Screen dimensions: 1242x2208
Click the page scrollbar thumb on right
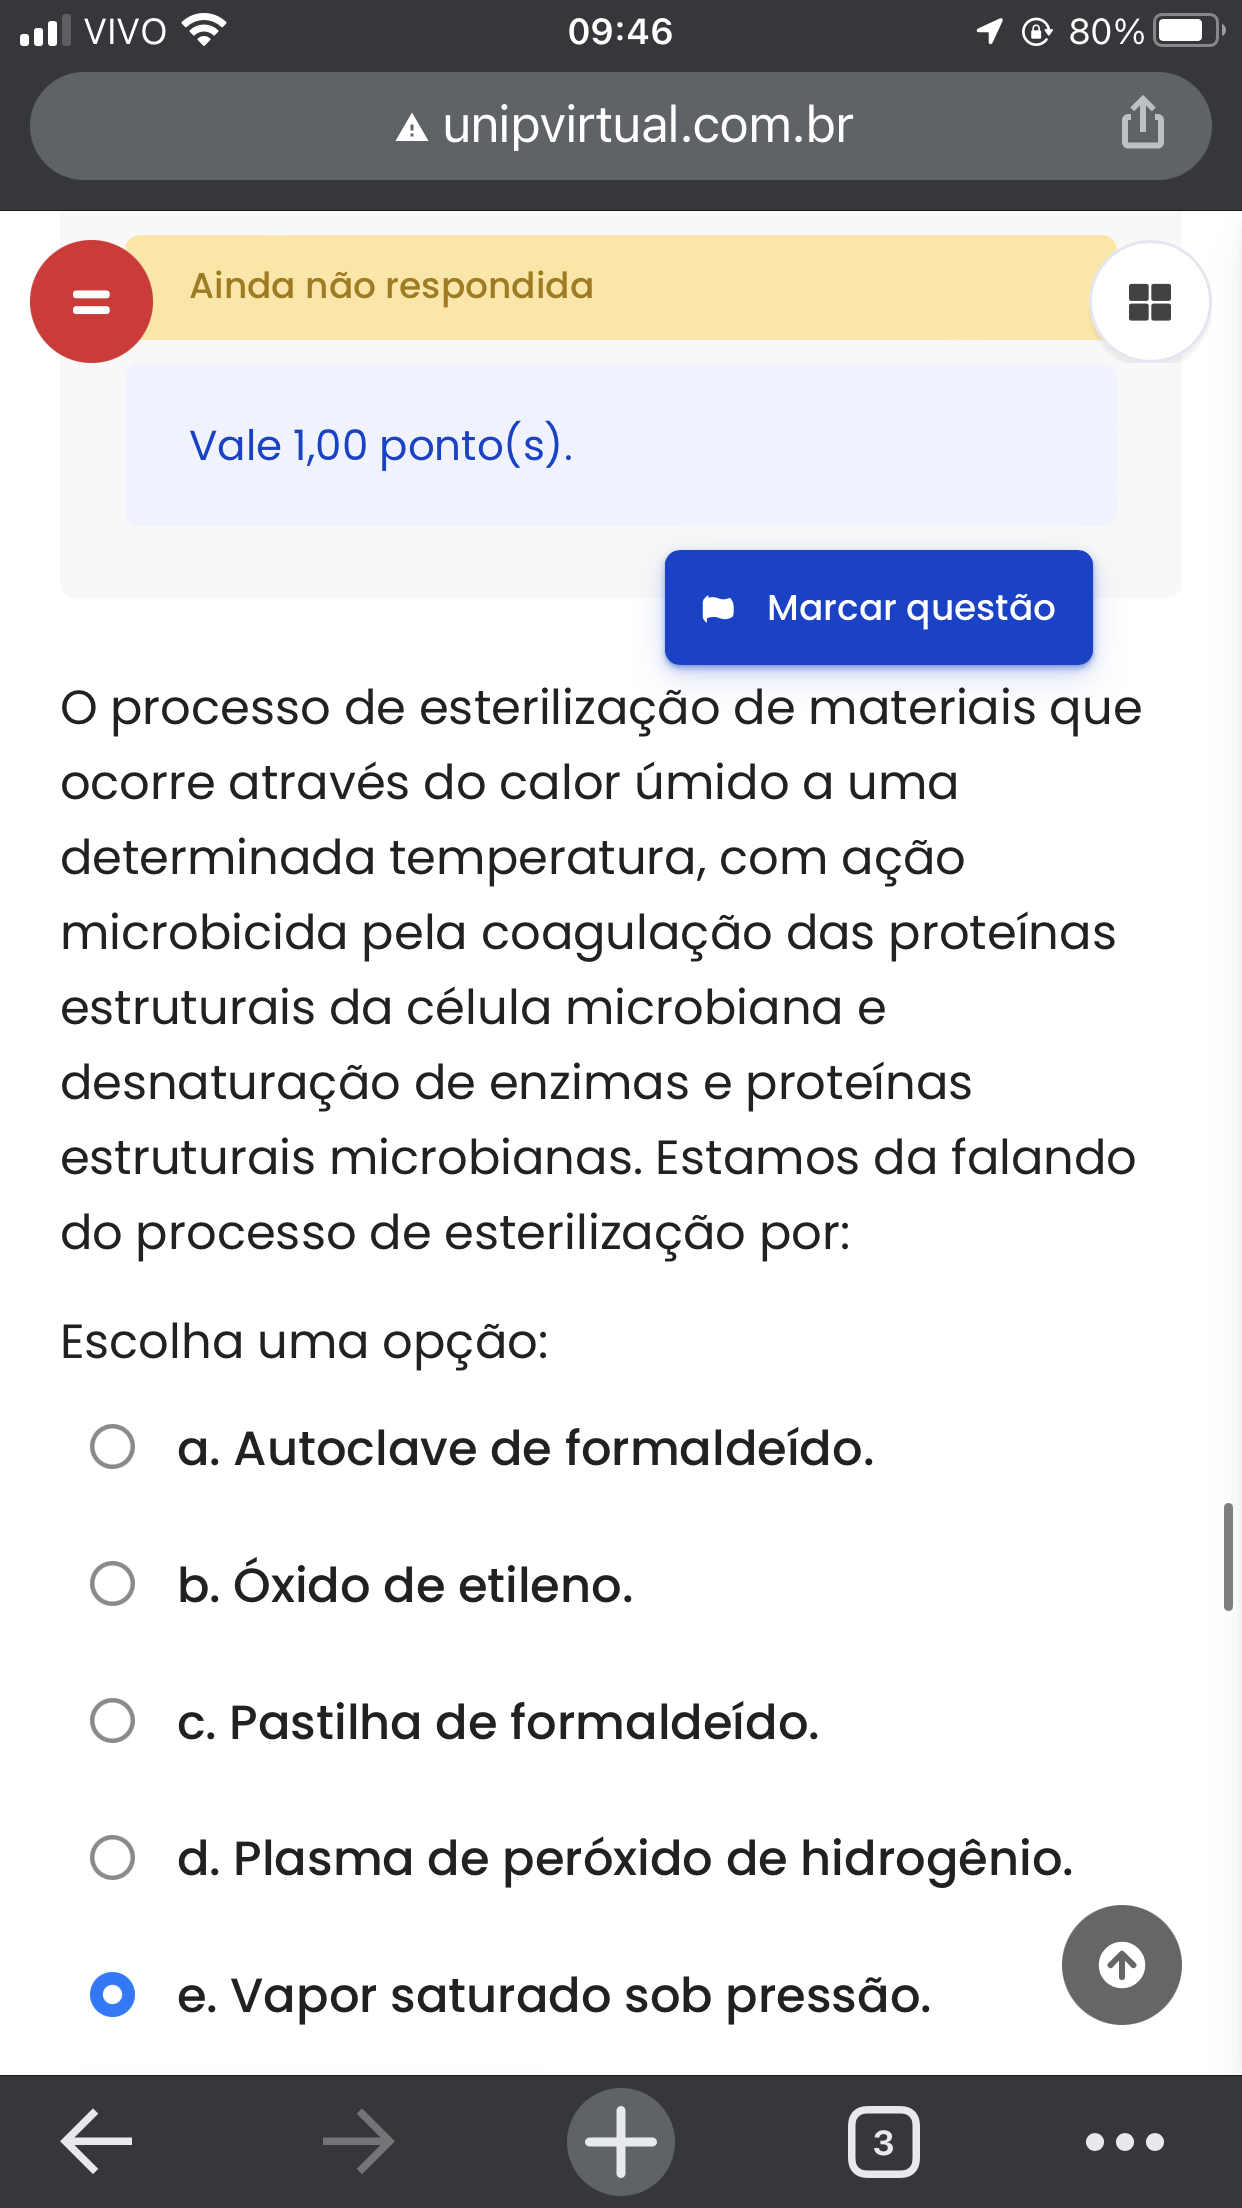[1228, 1556]
